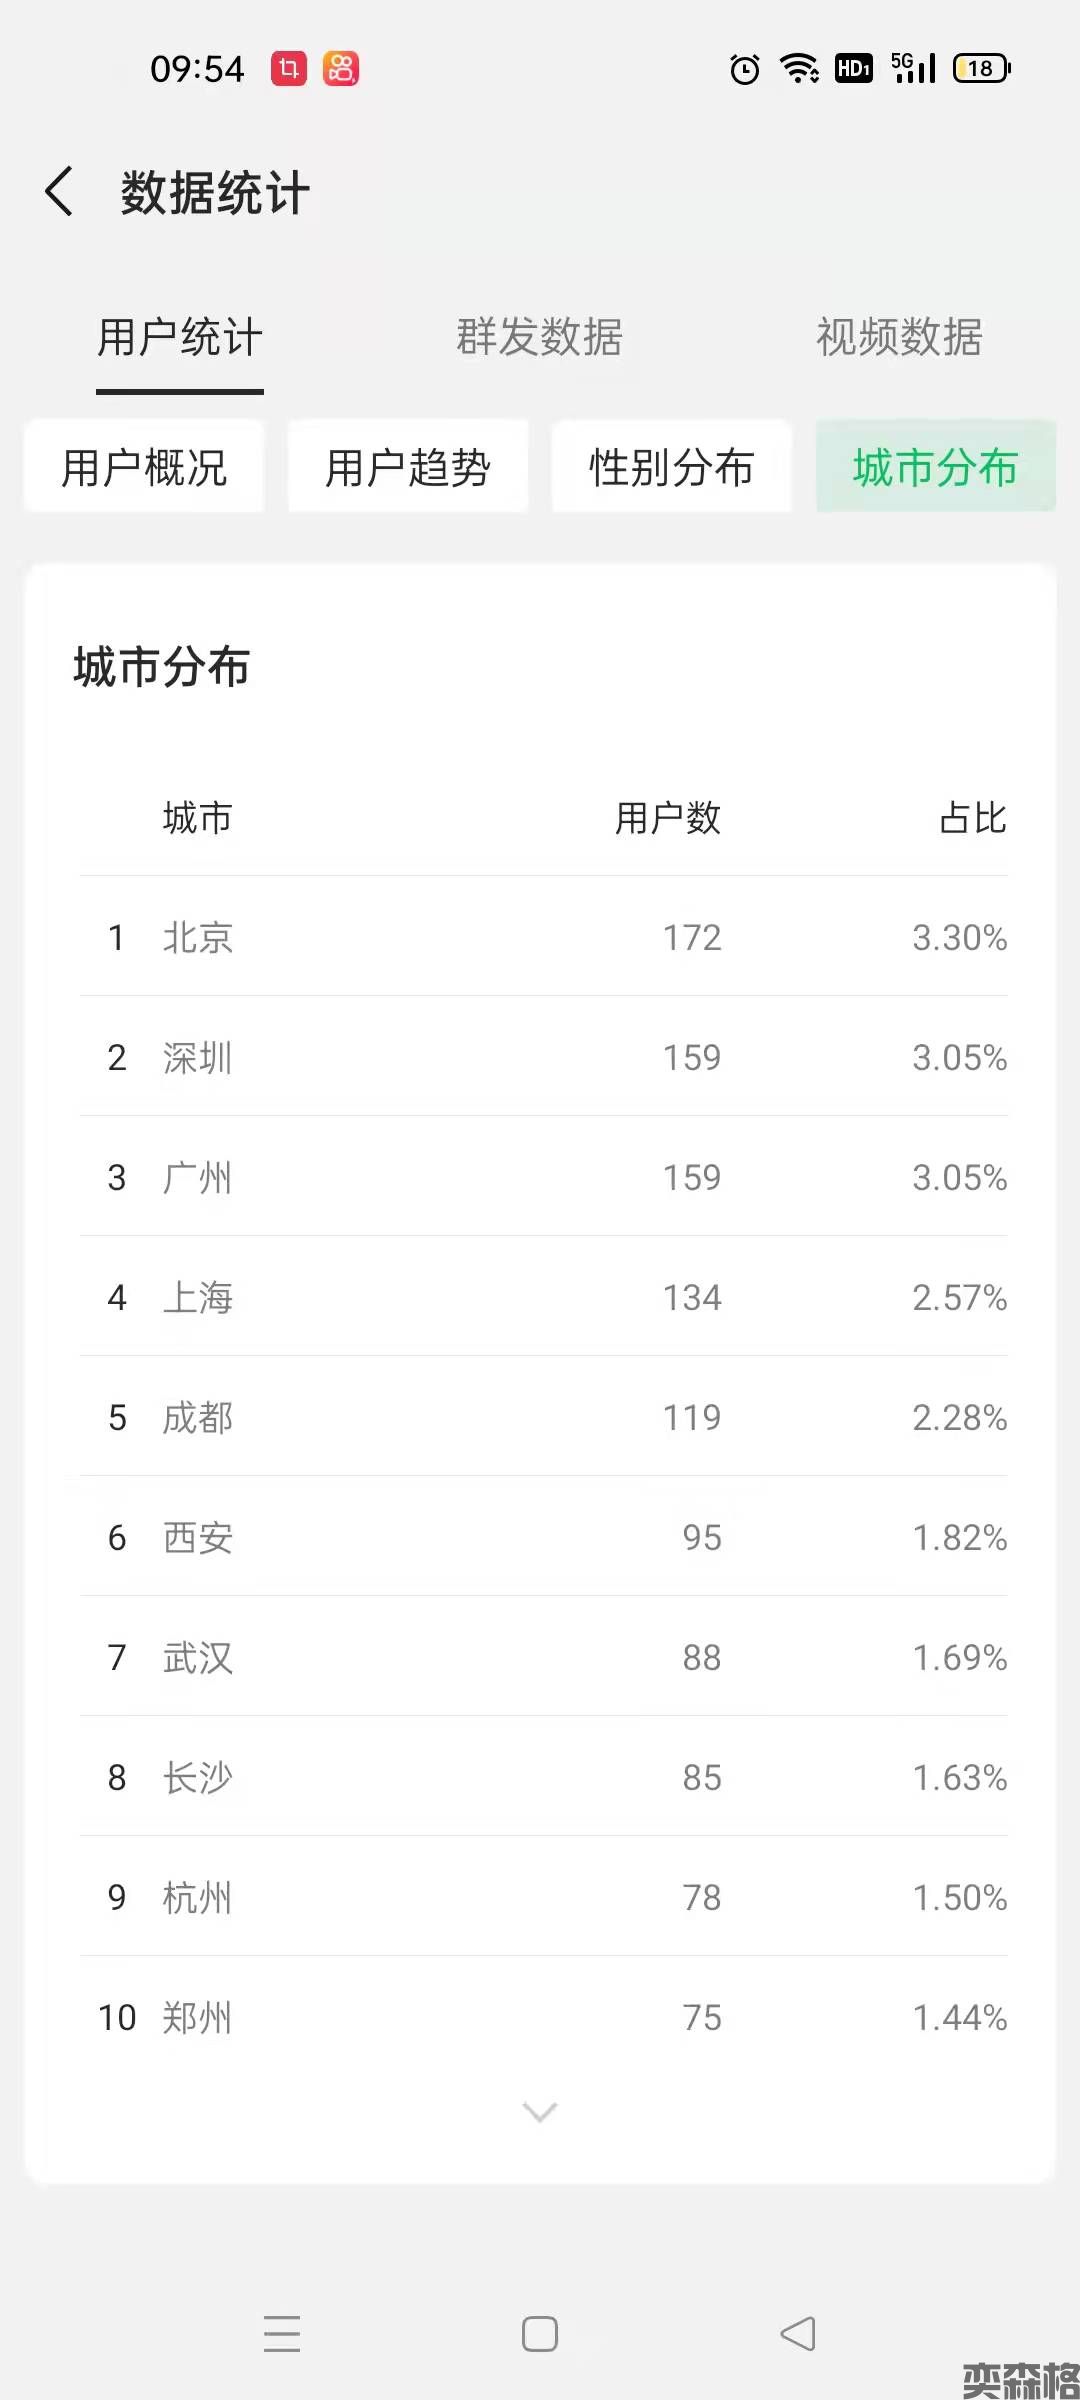Expand the city list with the down chevron

point(540,2111)
